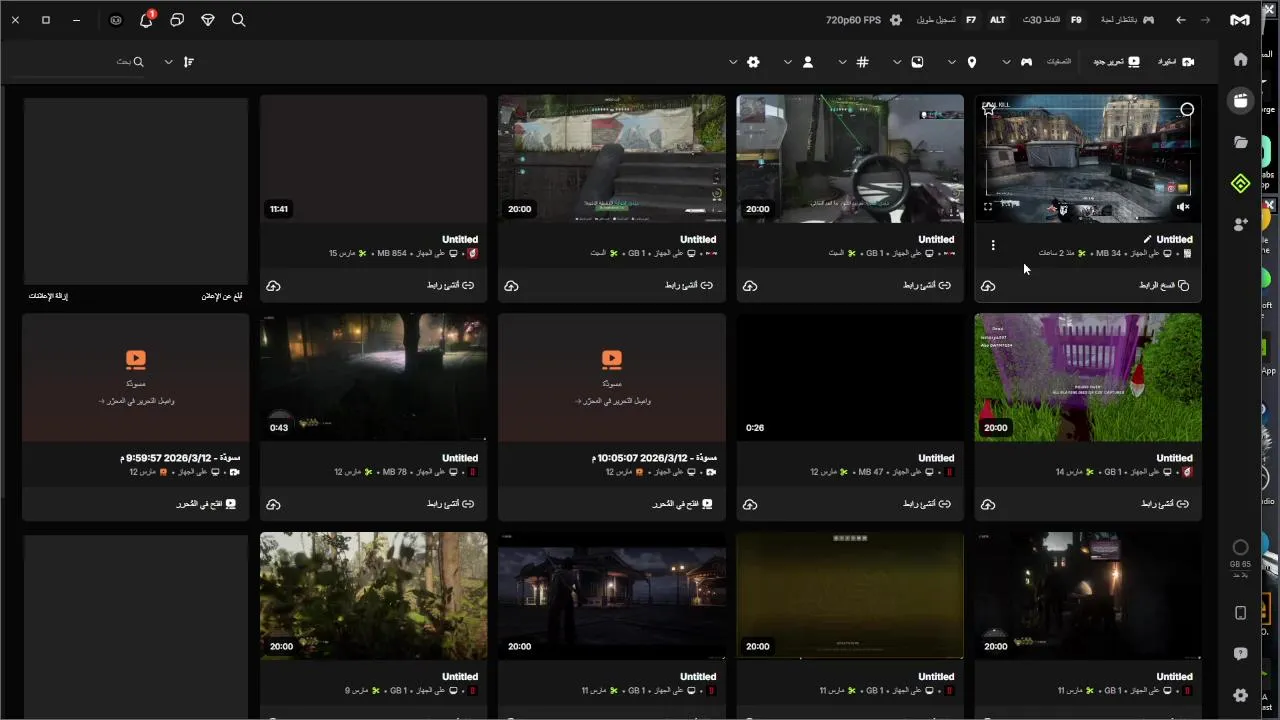Unmute the first clip preview
Viewport: 1280px width, 720px height.
point(1183,207)
